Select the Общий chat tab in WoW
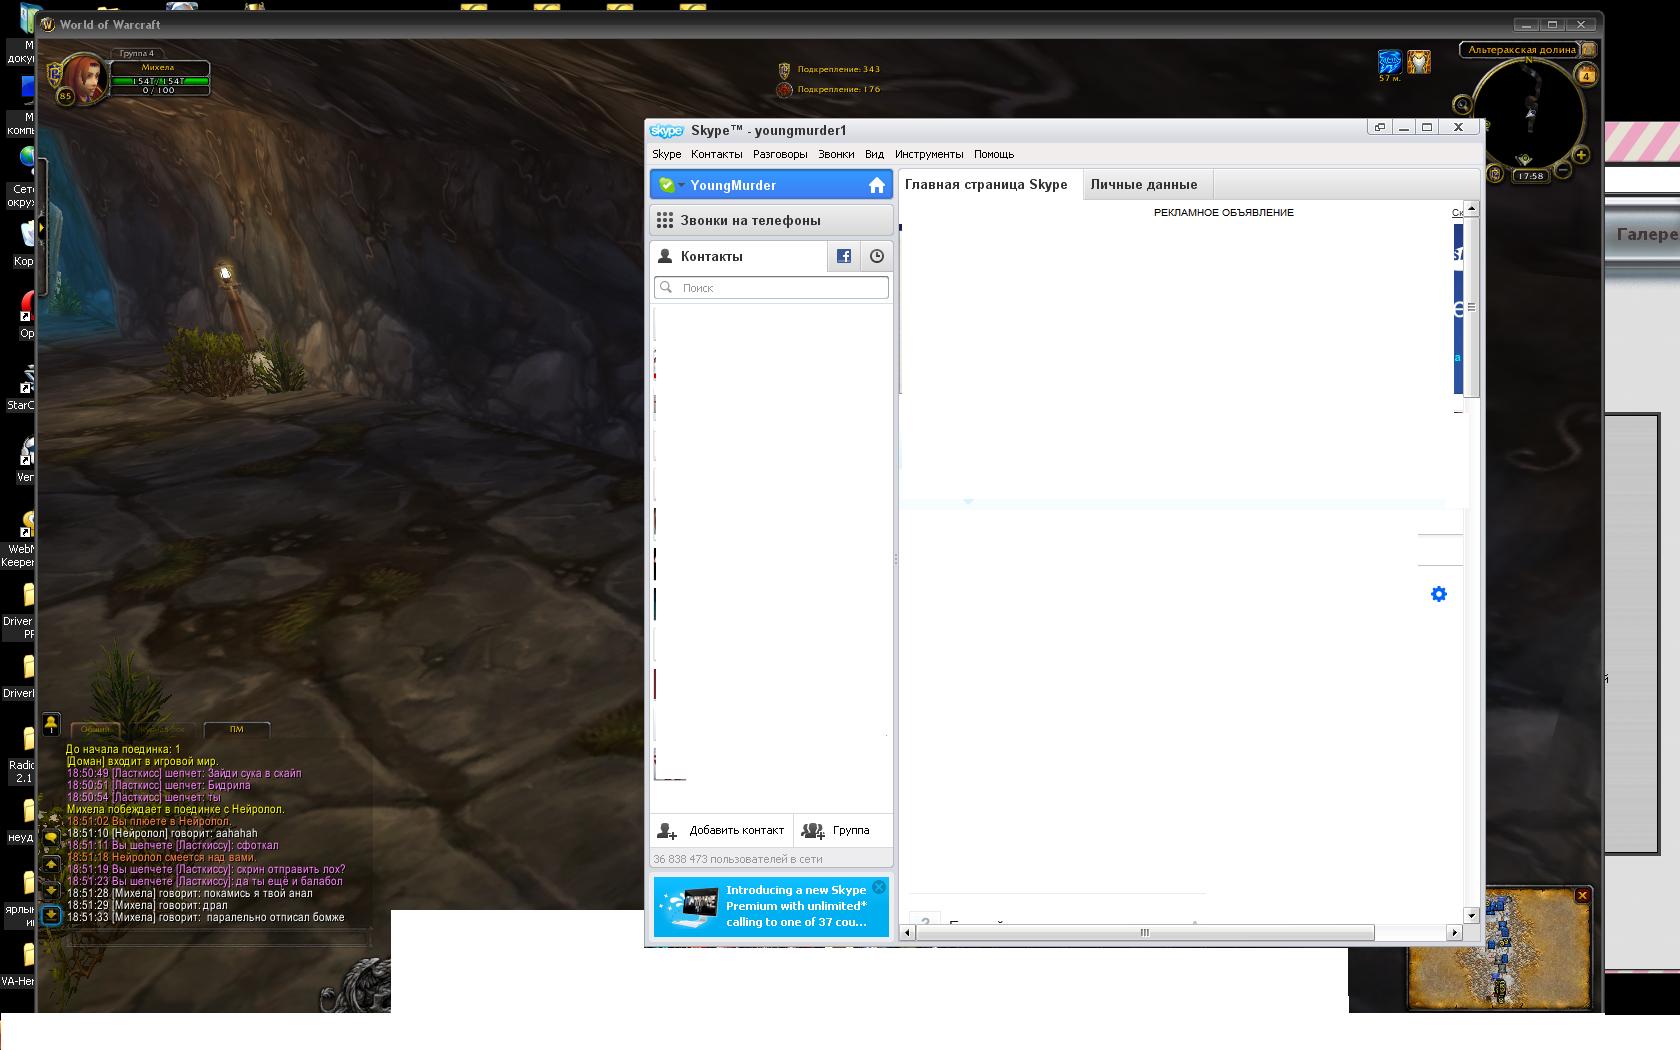 coord(96,729)
